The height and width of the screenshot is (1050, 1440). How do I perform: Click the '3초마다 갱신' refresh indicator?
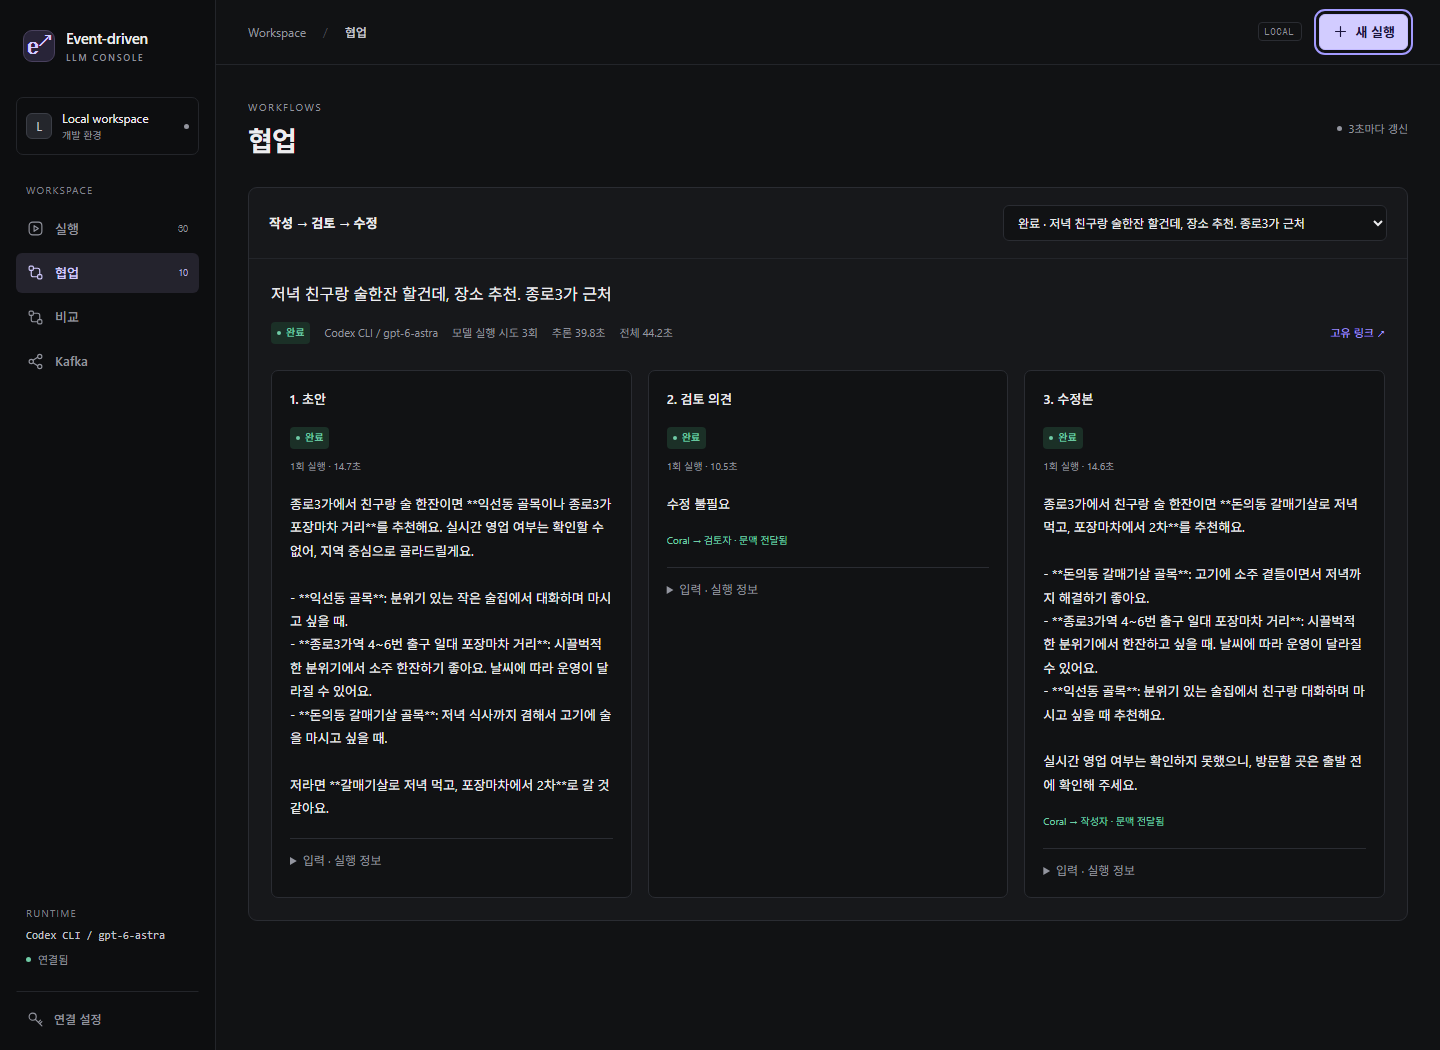1372,129
